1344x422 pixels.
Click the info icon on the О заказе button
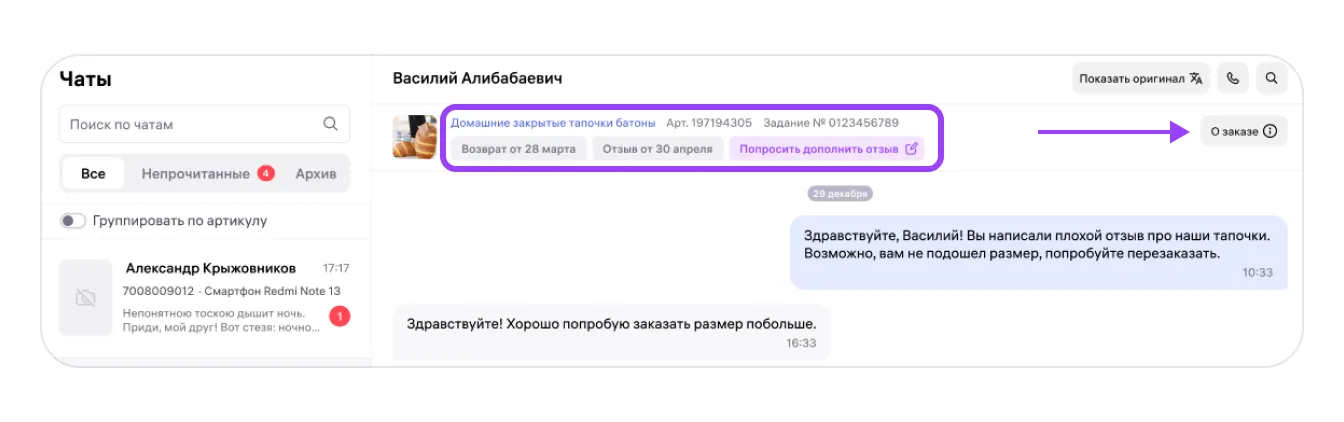pos(1270,131)
